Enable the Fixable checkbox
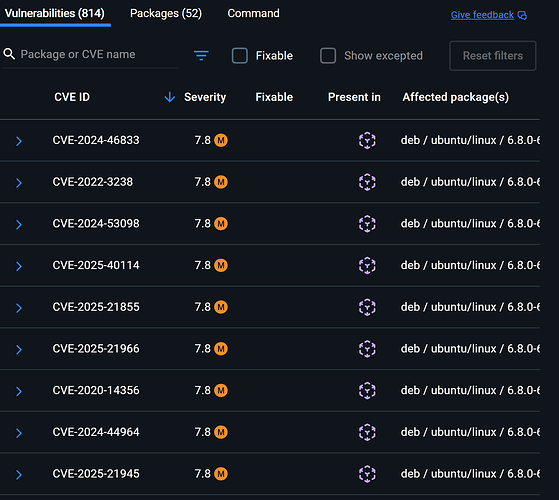Image resolution: width=559 pixels, height=500 pixels. [240, 56]
